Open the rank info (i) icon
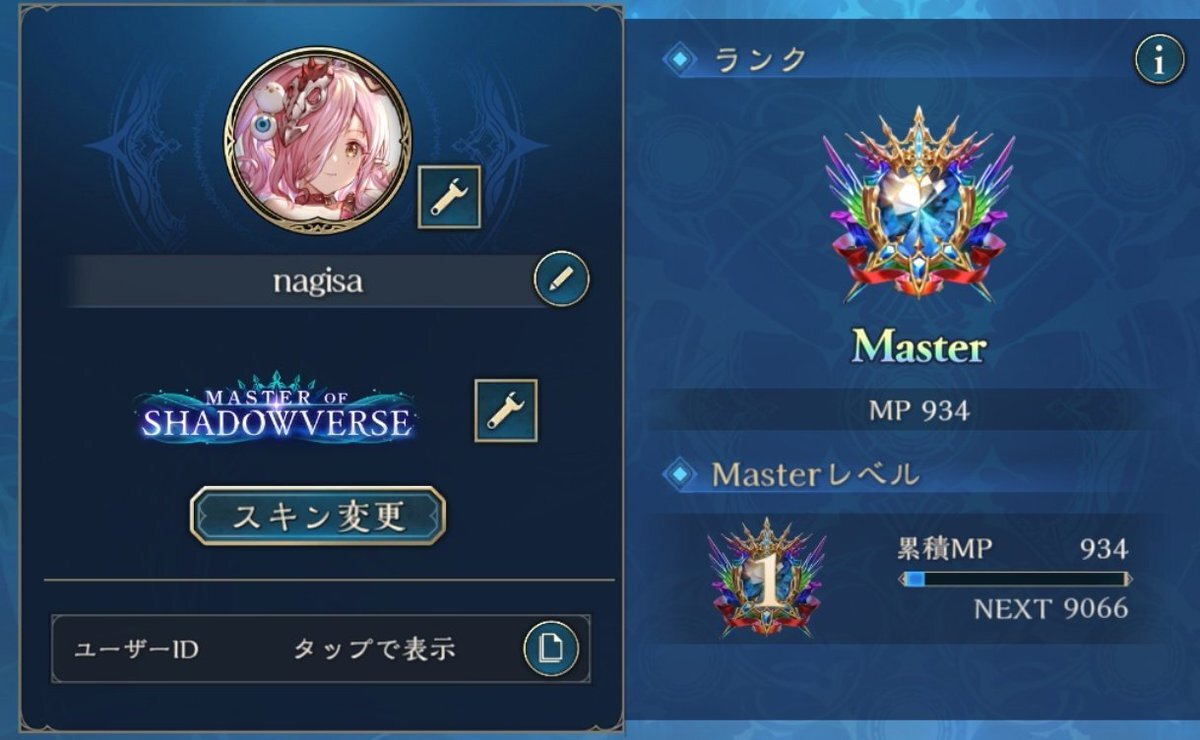1200x740 pixels. pos(1159,60)
